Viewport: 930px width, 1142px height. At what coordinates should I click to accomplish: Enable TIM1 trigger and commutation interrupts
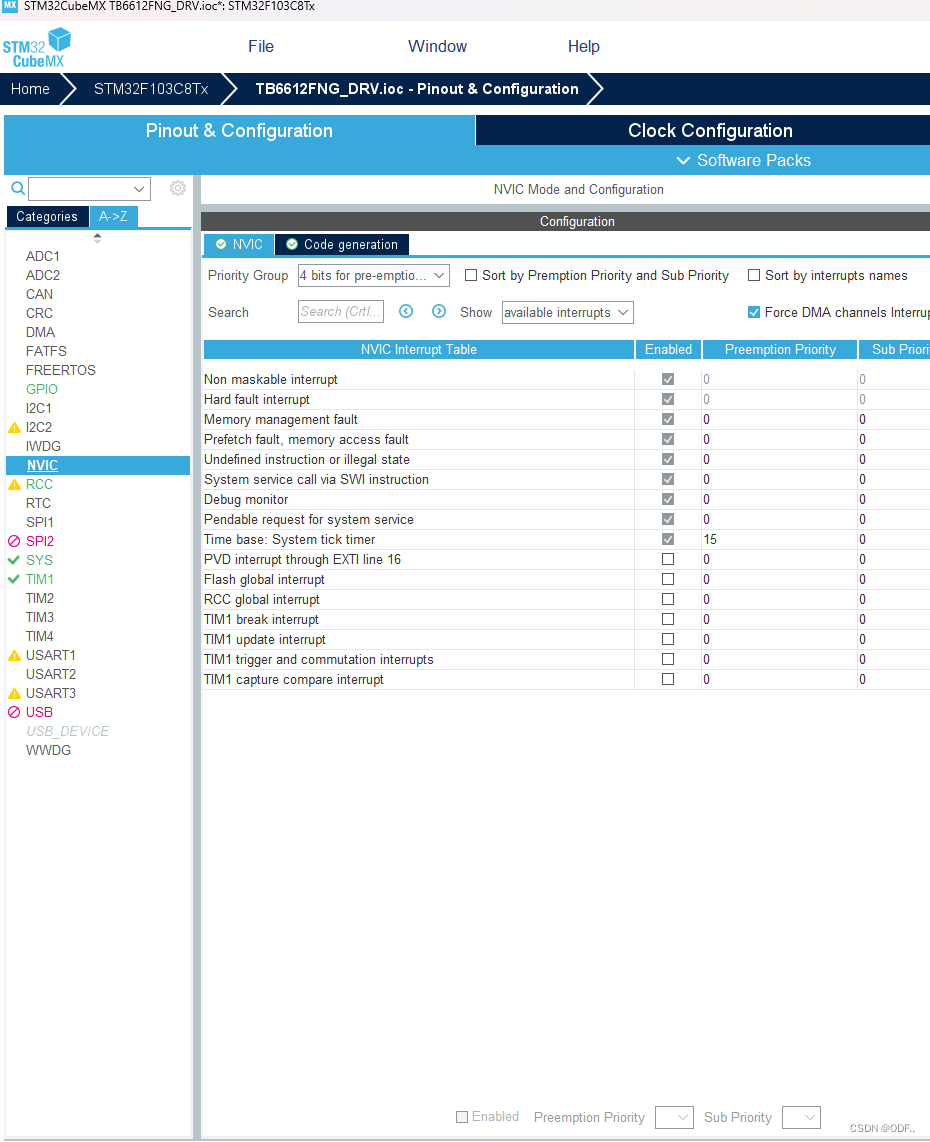[668, 659]
